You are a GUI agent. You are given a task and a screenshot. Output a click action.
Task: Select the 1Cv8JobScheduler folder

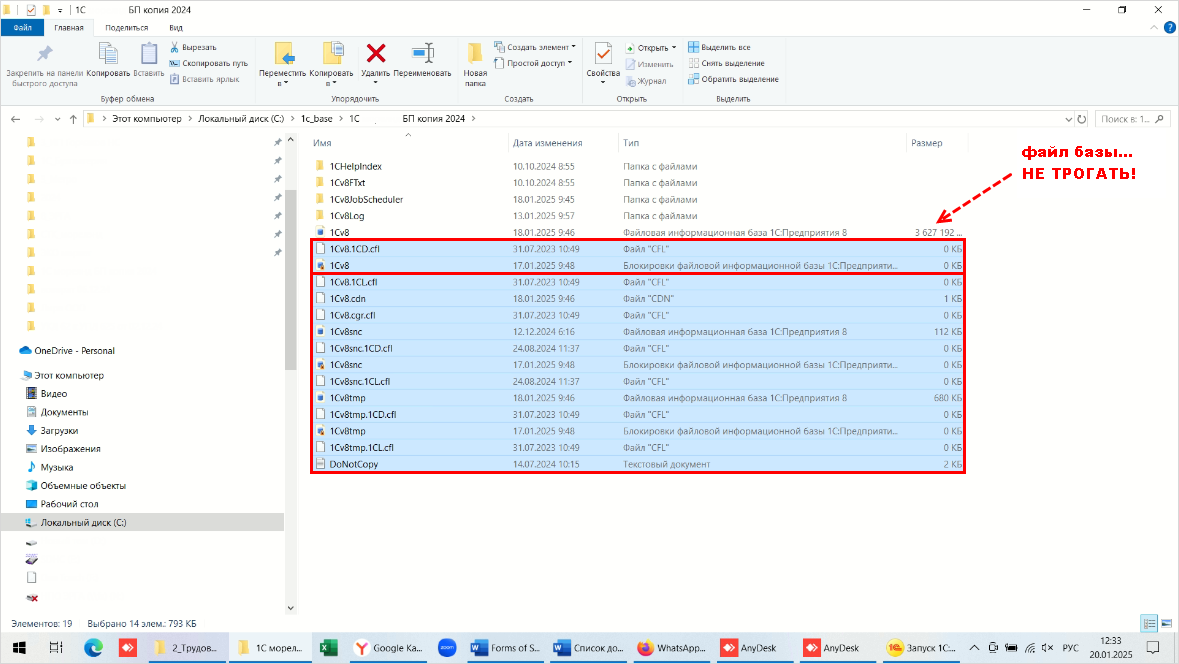pyautogui.click(x=366, y=199)
